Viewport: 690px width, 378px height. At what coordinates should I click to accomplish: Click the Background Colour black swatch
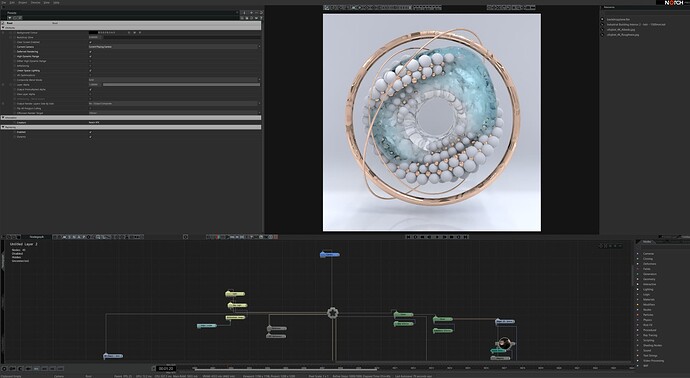93,33
